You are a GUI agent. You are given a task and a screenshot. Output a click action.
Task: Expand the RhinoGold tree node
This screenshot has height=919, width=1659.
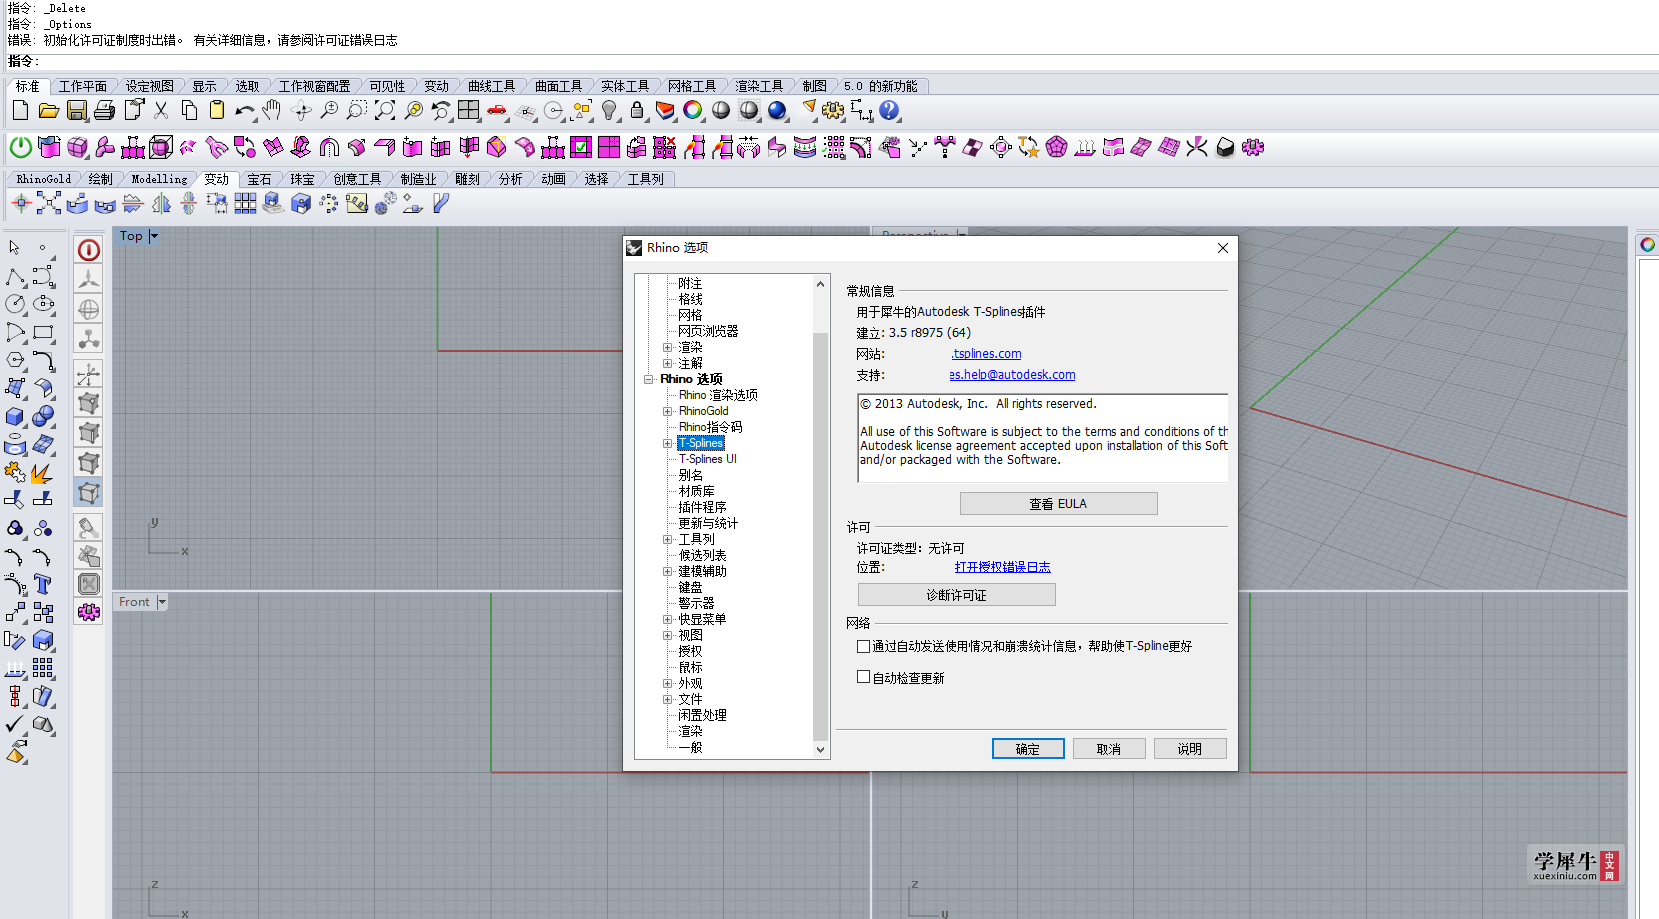tap(668, 411)
